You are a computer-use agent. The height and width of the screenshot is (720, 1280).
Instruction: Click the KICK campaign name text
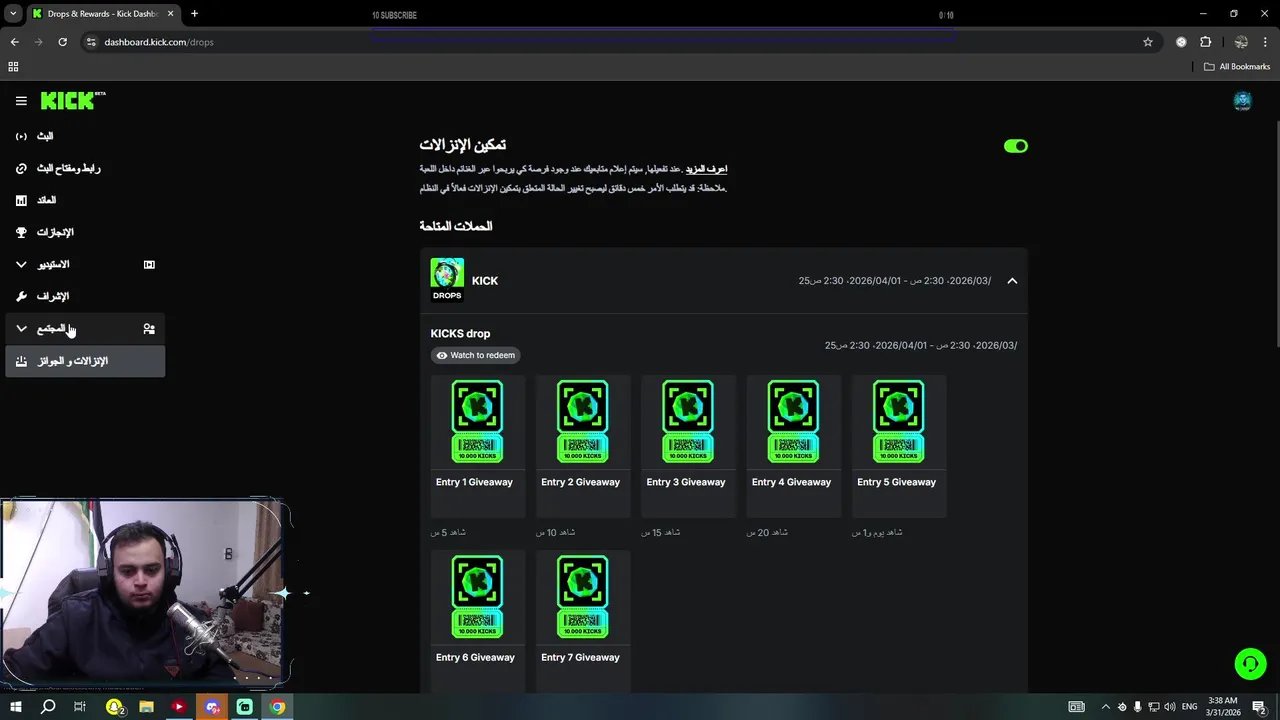(x=485, y=281)
